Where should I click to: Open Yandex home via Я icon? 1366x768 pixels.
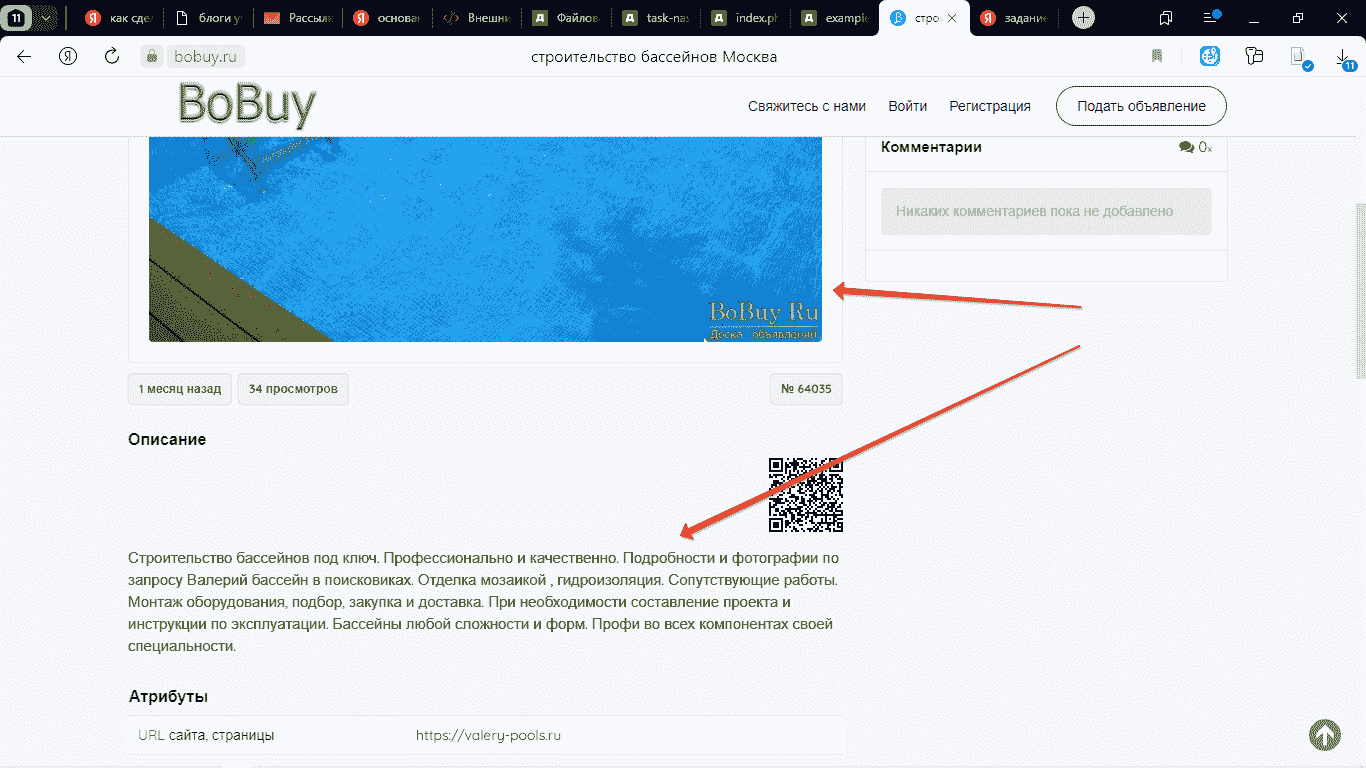[68, 57]
